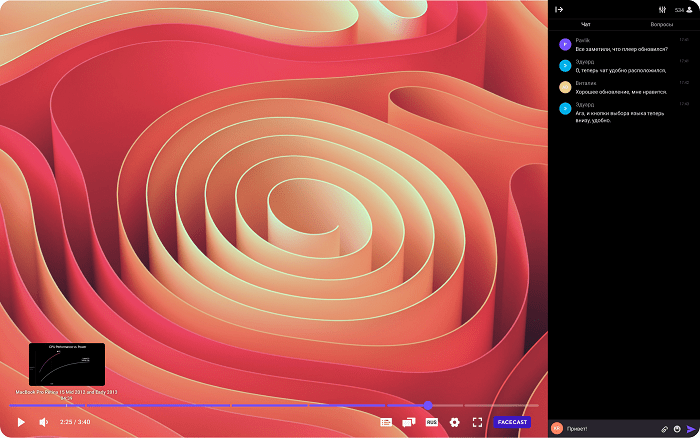This screenshot has height=438, width=700.
Task: Click the Привет! message input field
Action: [612, 429]
